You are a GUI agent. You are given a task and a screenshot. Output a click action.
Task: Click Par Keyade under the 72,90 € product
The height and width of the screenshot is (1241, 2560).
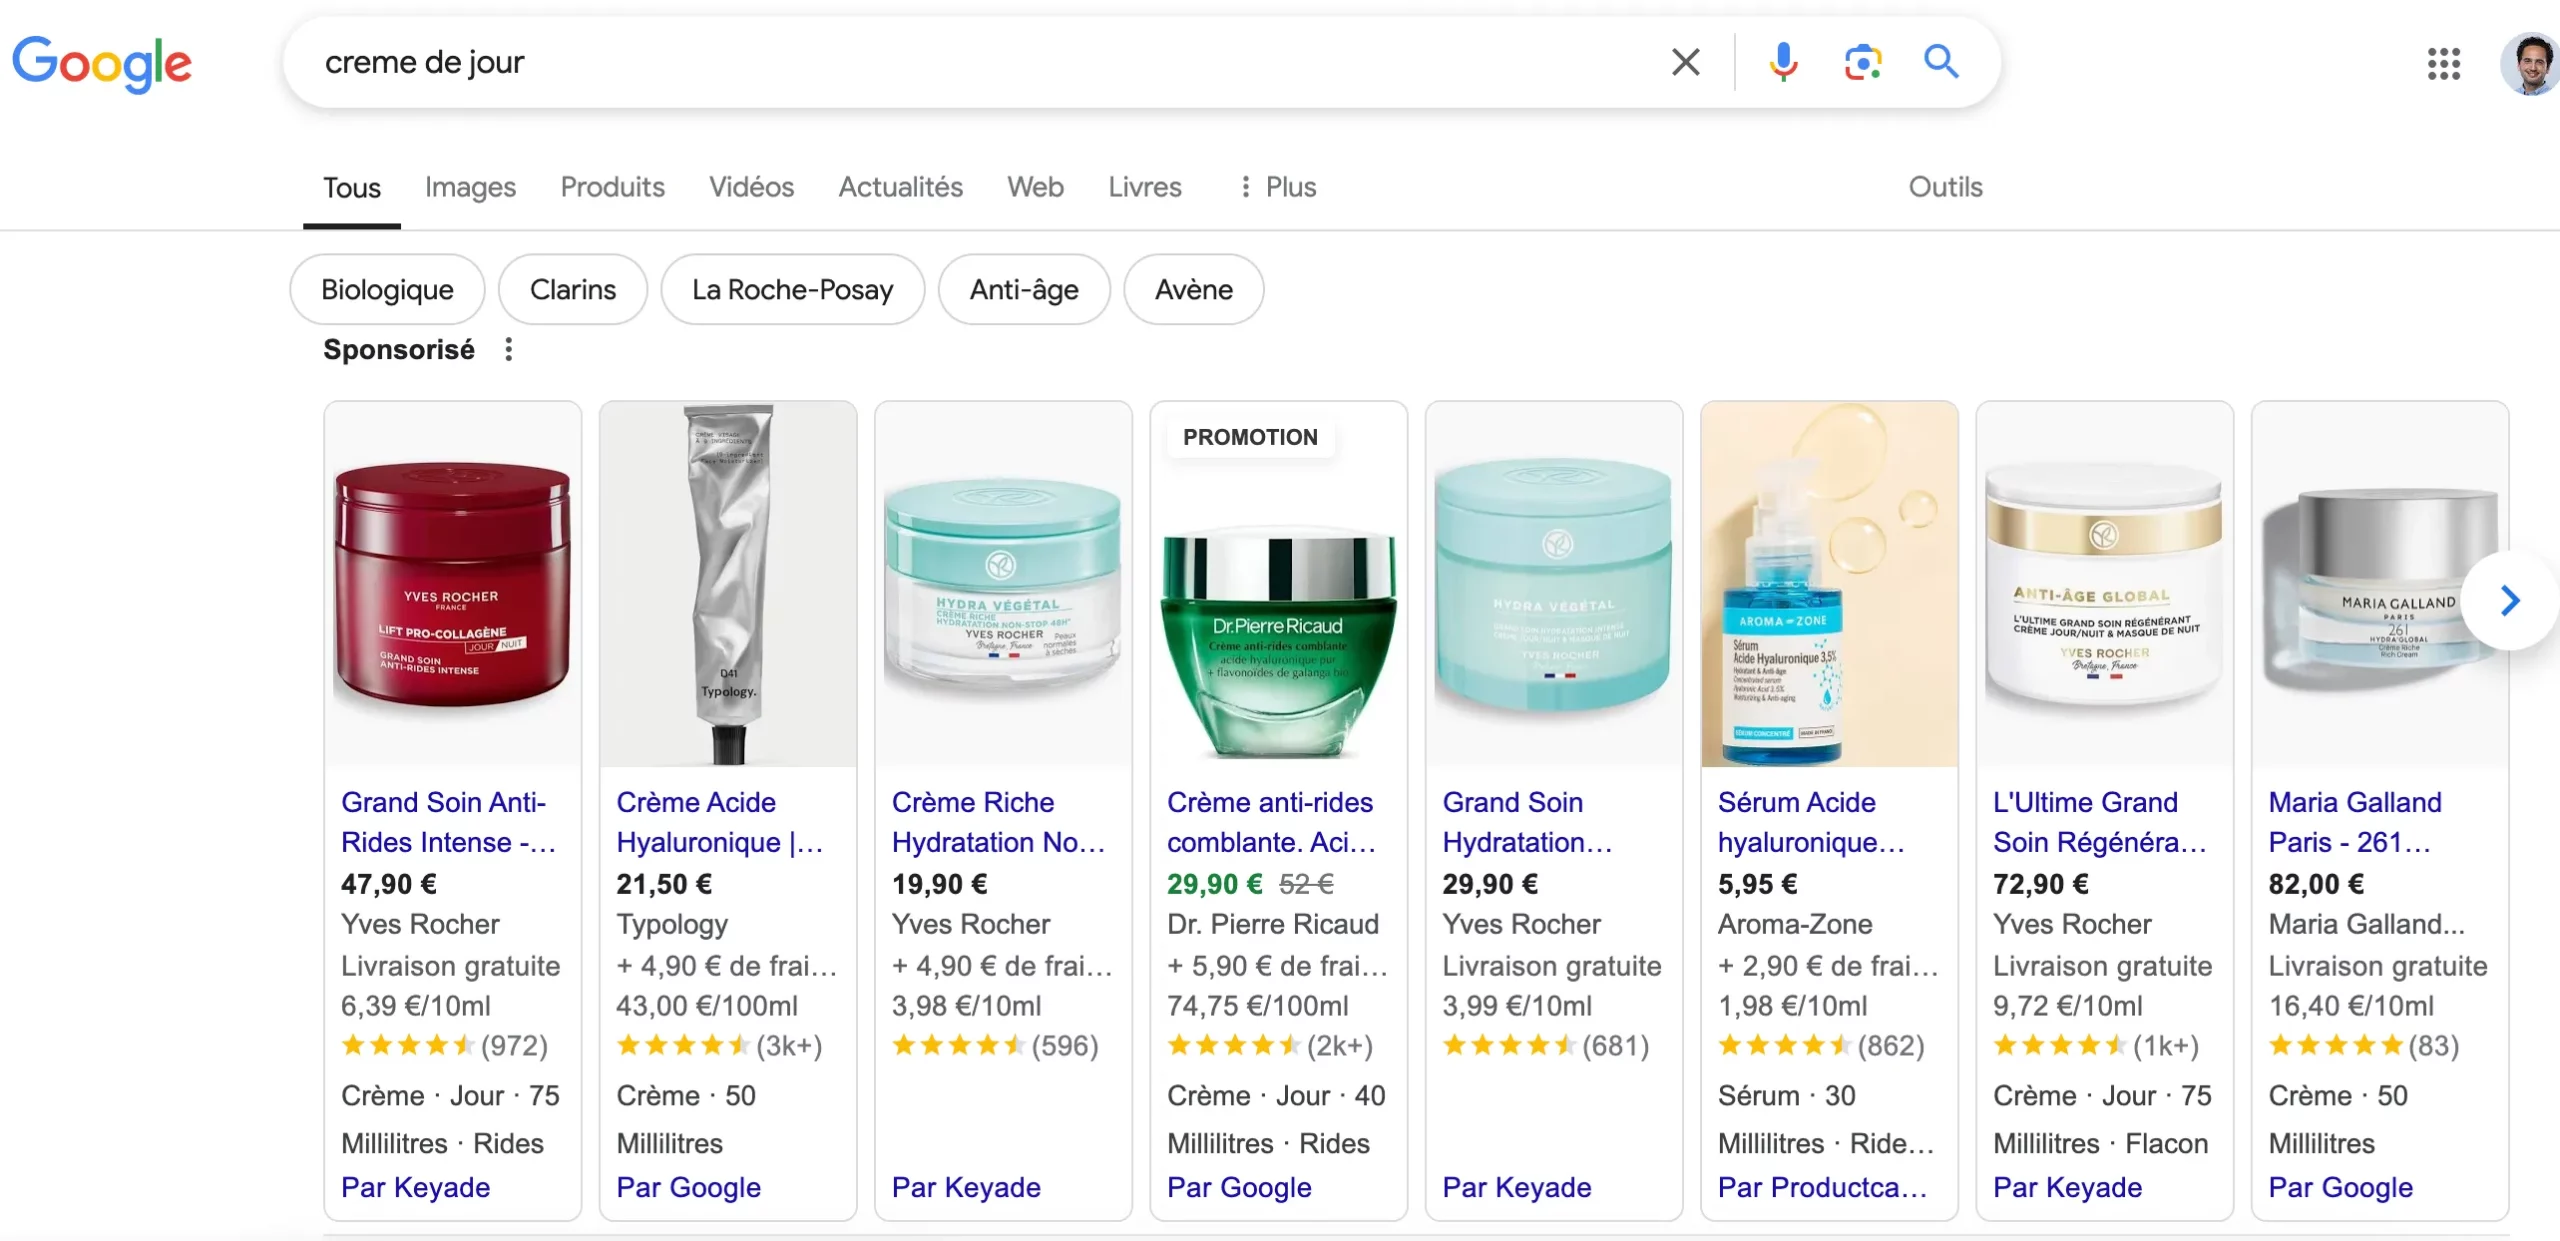click(2067, 1187)
